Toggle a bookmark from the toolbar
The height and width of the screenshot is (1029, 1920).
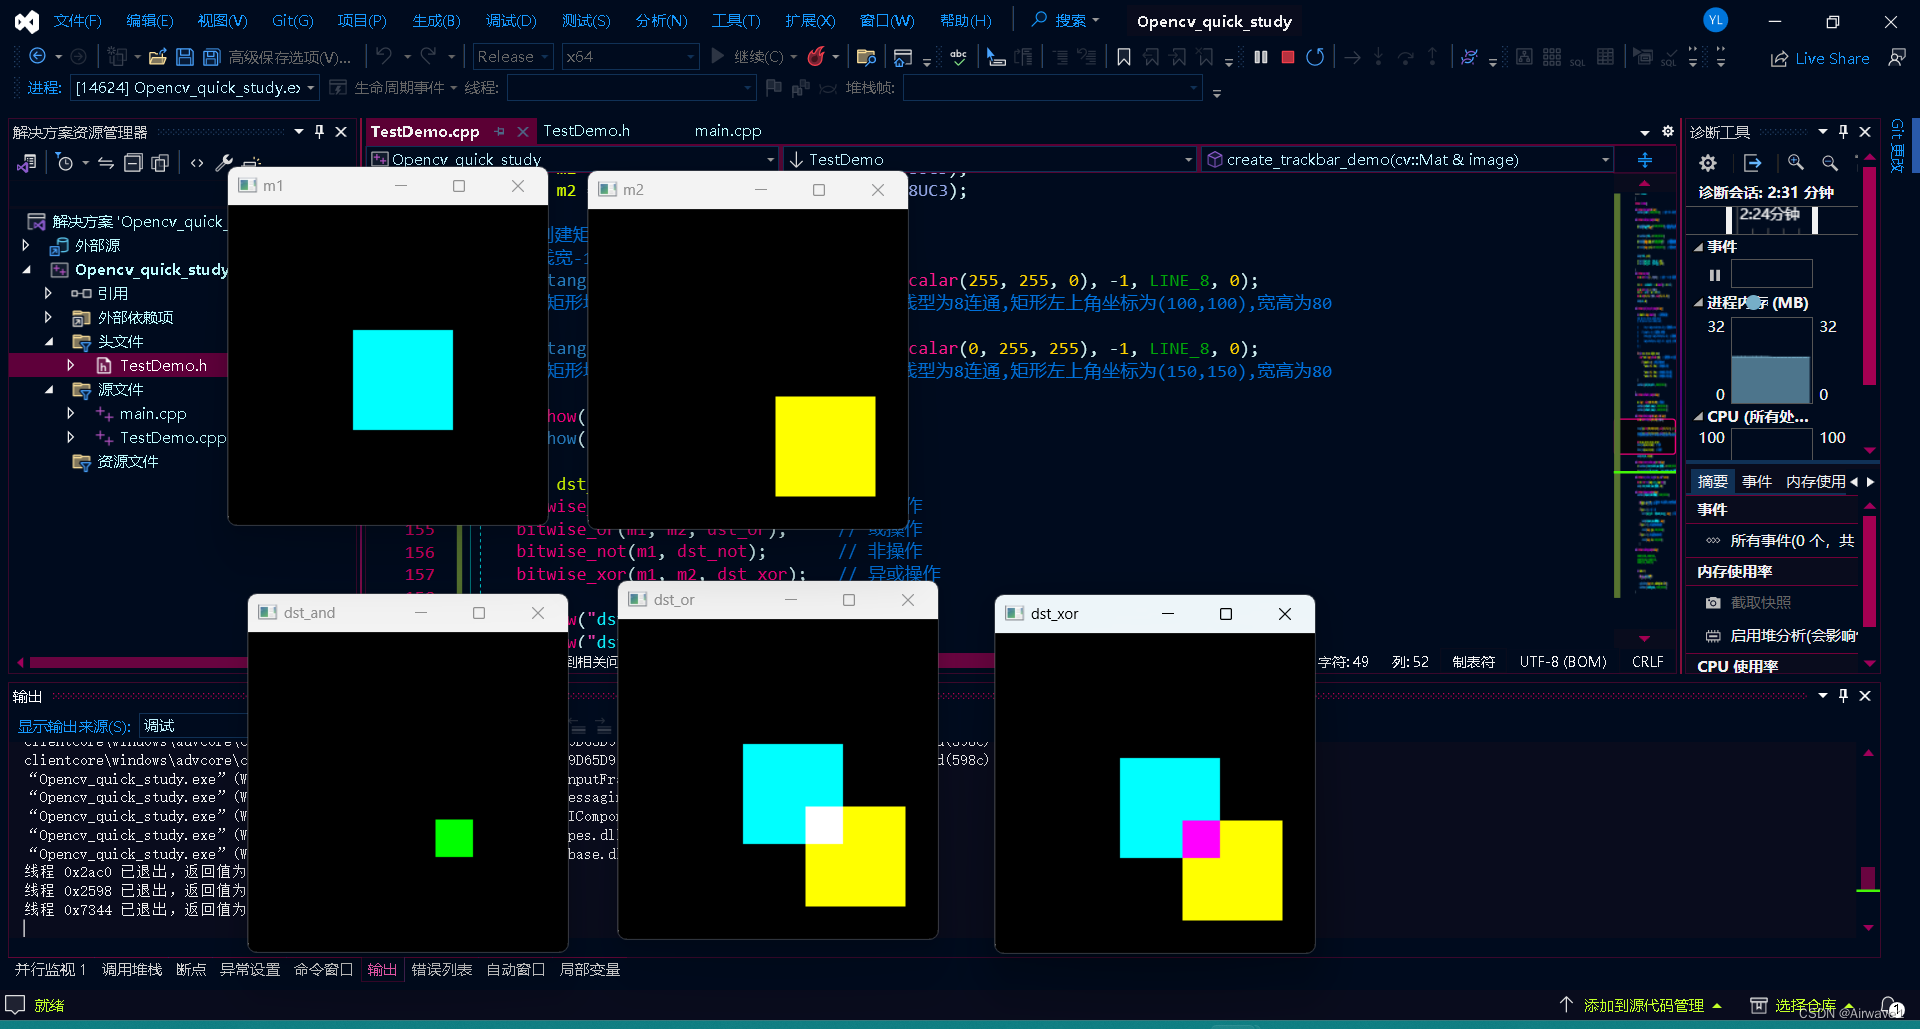tap(1124, 57)
